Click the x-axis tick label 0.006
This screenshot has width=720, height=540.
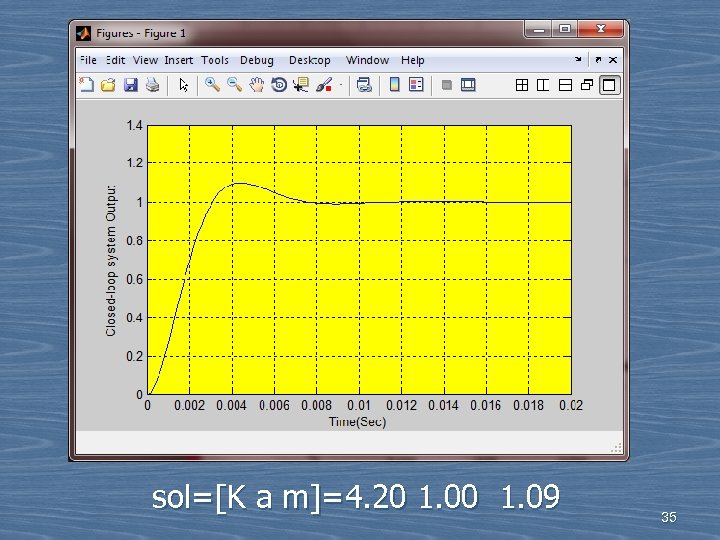[x=274, y=405]
